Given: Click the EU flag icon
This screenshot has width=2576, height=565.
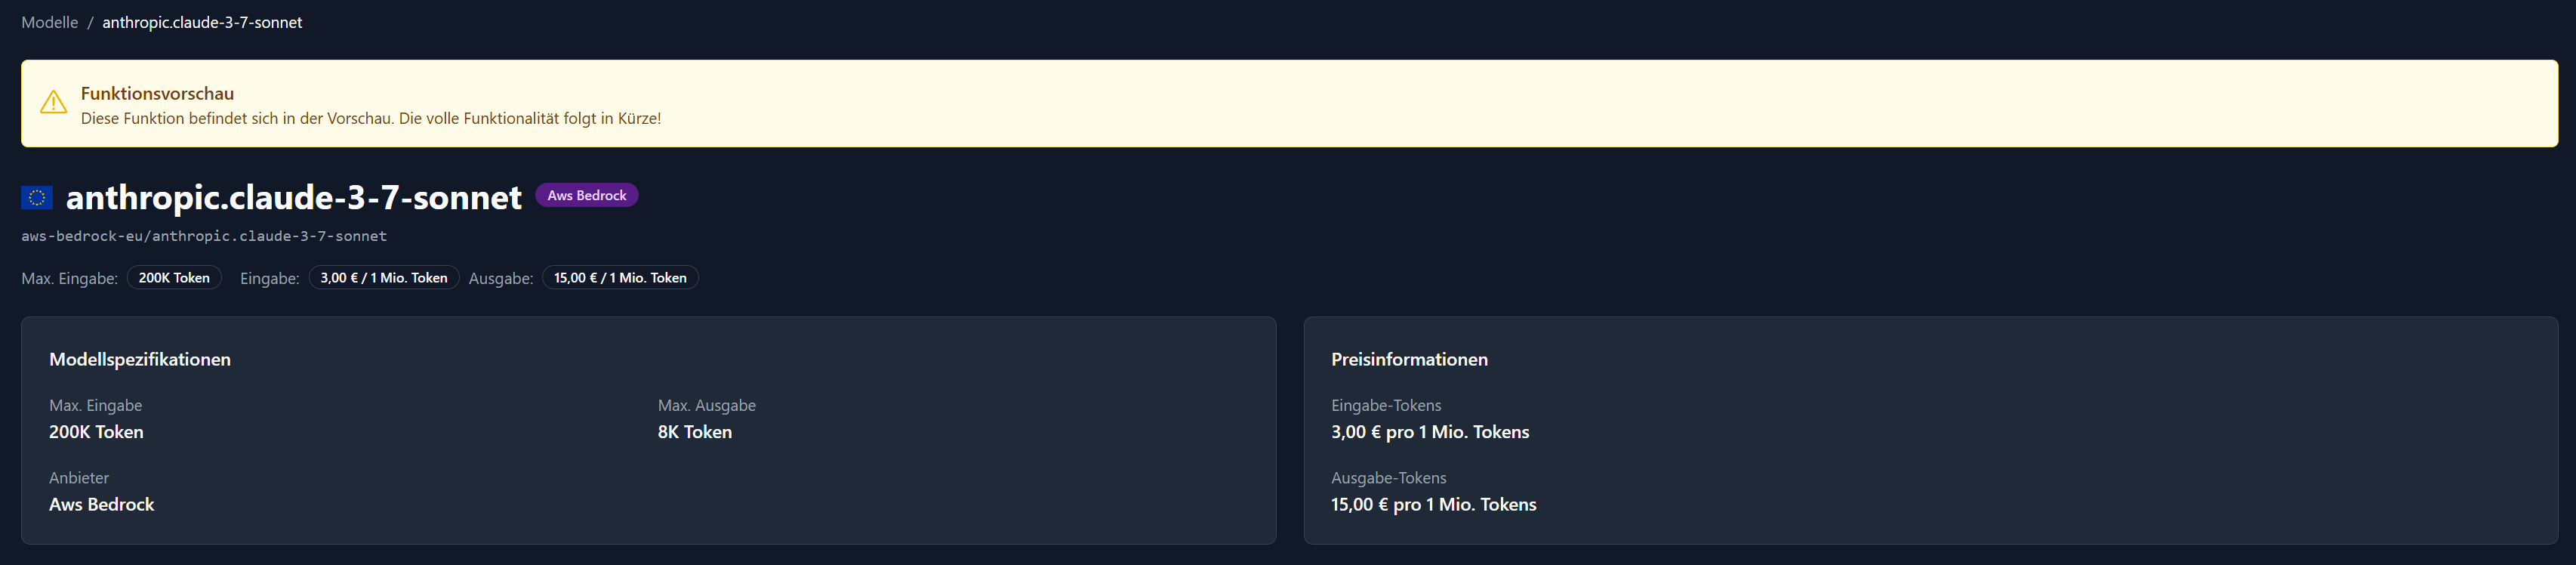Looking at the screenshot, I should [37, 198].
